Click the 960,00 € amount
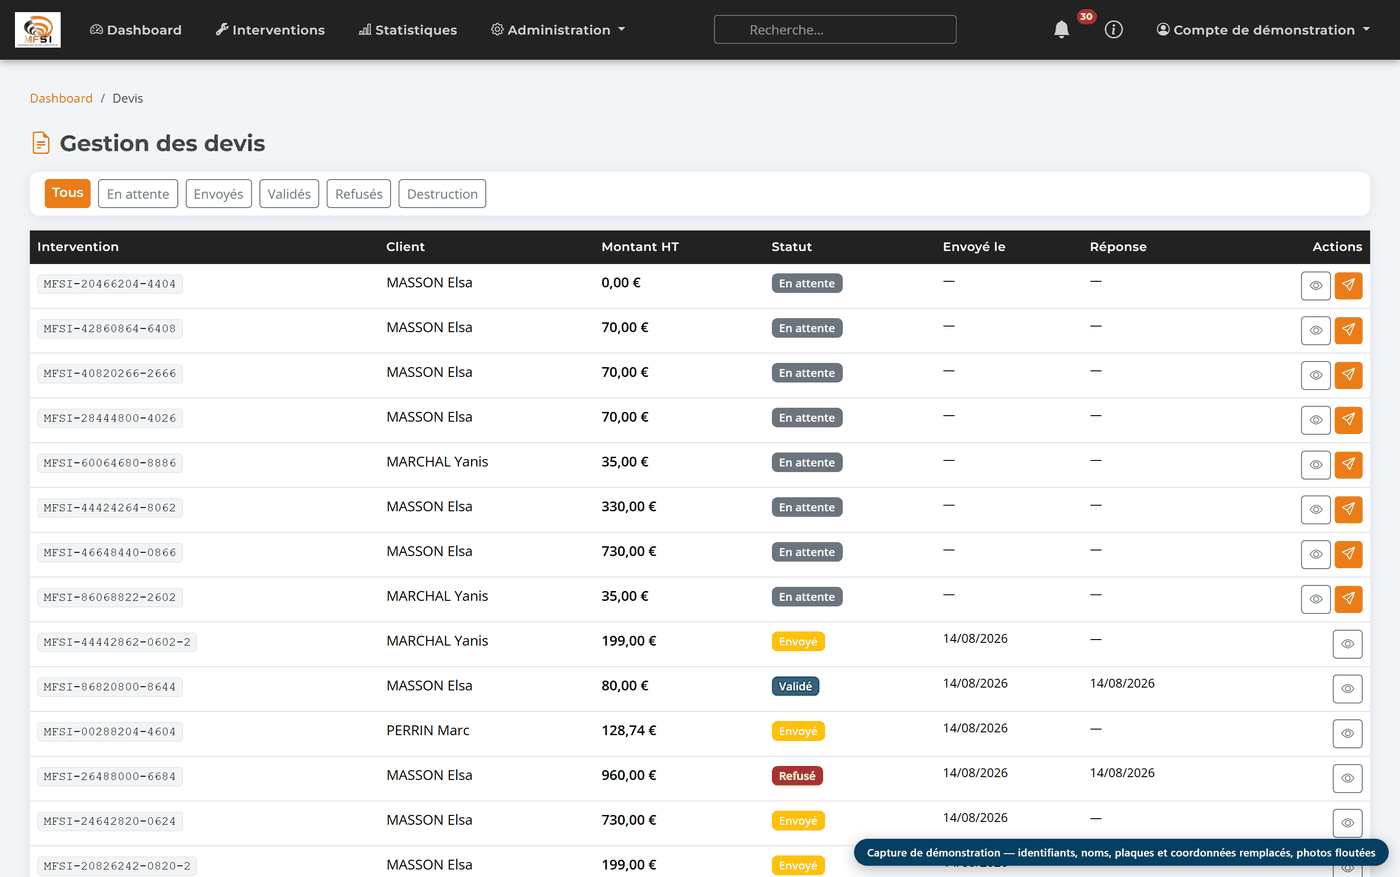 coord(629,776)
